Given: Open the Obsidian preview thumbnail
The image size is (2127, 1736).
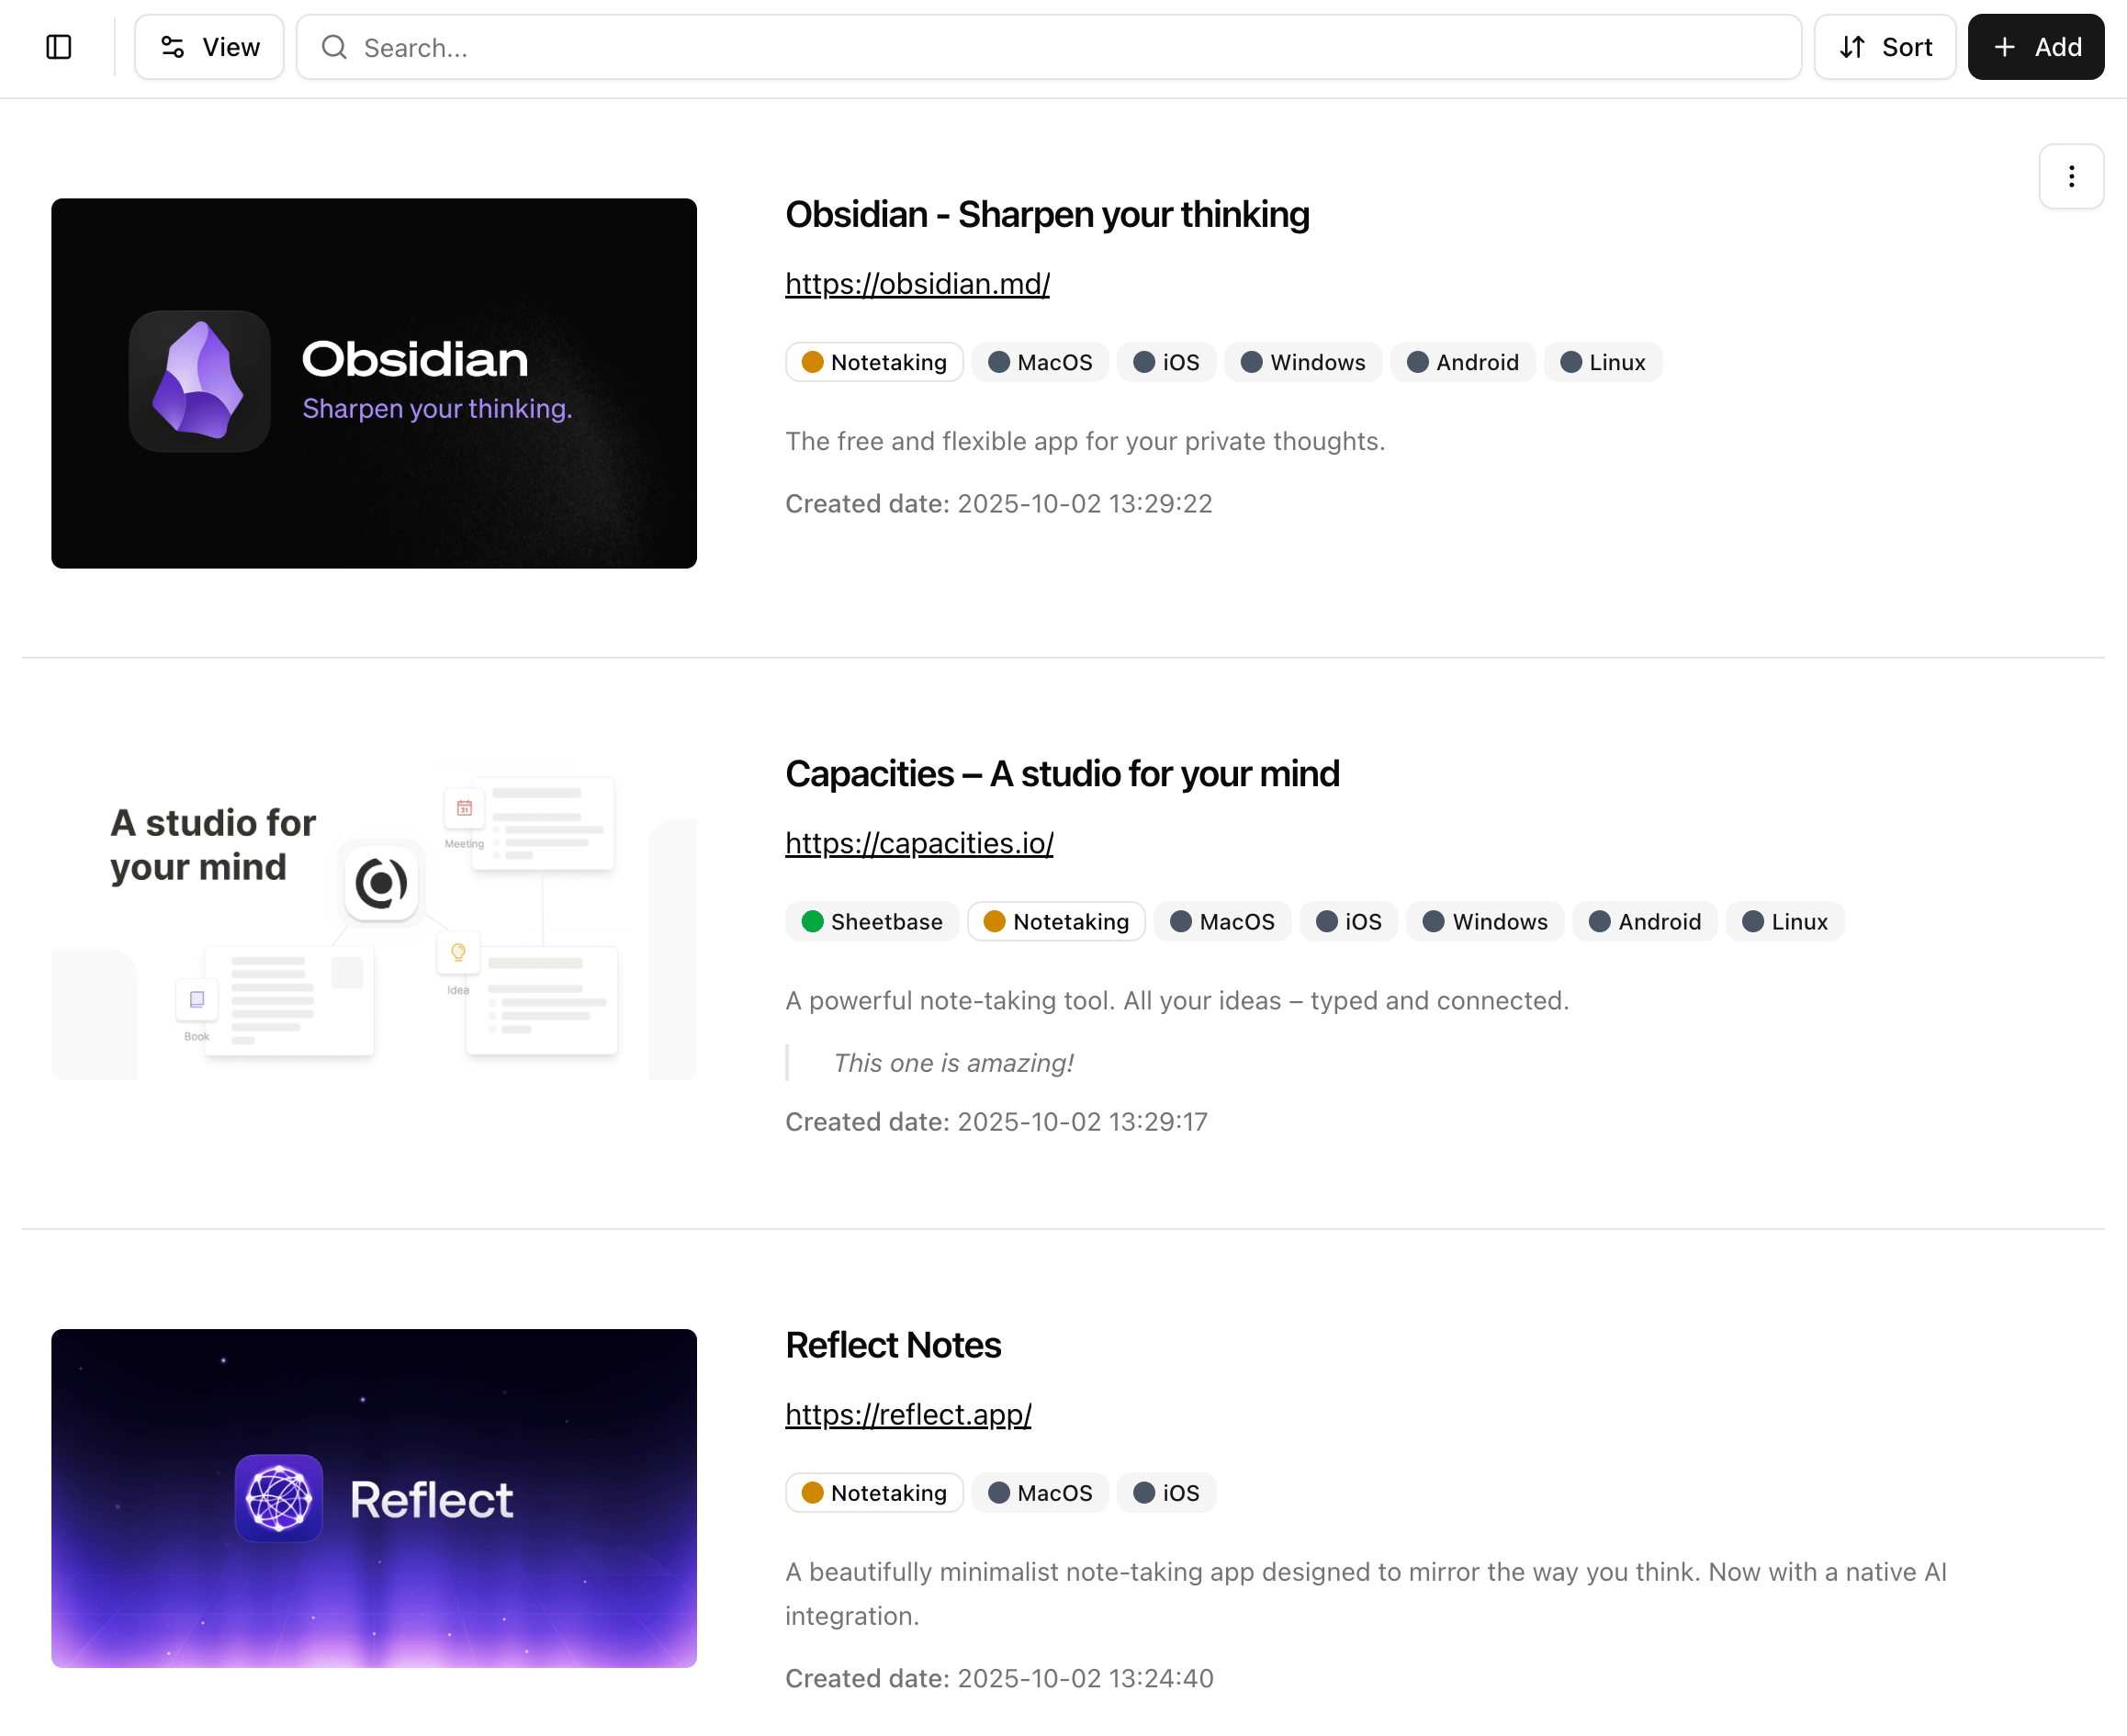Looking at the screenshot, I should click(x=374, y=383).
